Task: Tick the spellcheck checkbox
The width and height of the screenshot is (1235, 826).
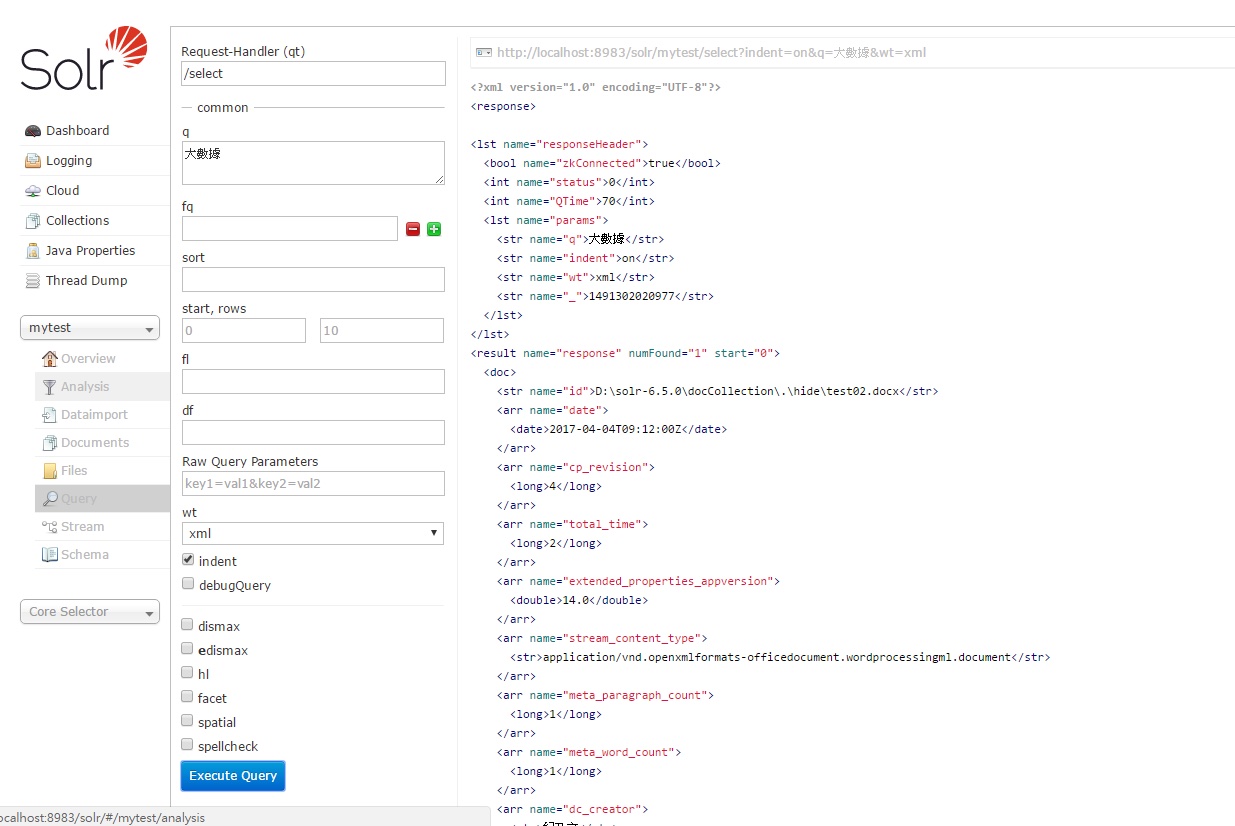Action: [x=188, y=745]
